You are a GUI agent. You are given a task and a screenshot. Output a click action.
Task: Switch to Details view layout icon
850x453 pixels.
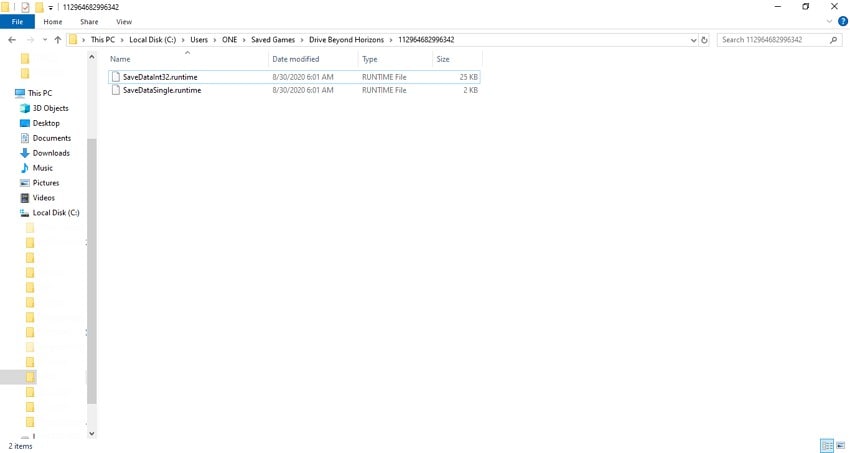(827, 445)
